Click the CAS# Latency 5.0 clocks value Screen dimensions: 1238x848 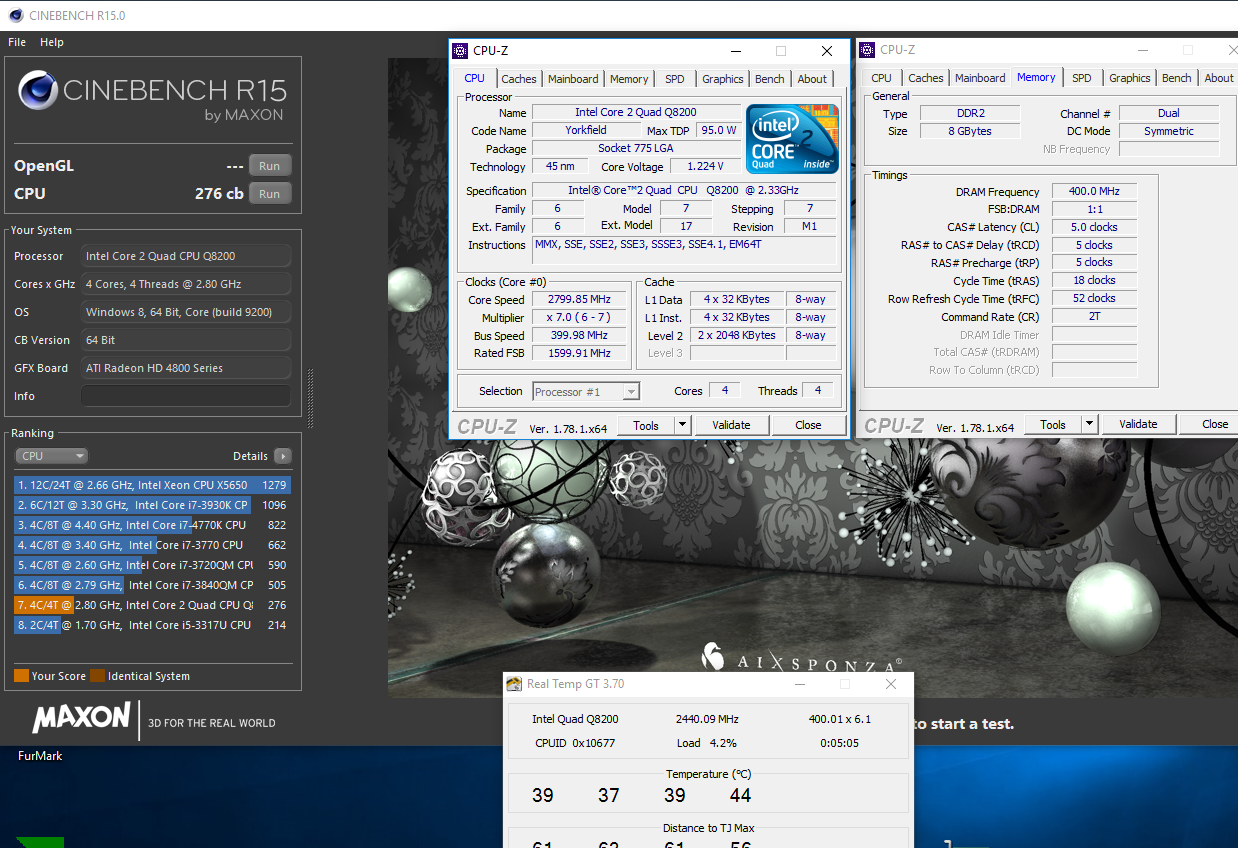pyautogui.click(x=1094, y=227)
